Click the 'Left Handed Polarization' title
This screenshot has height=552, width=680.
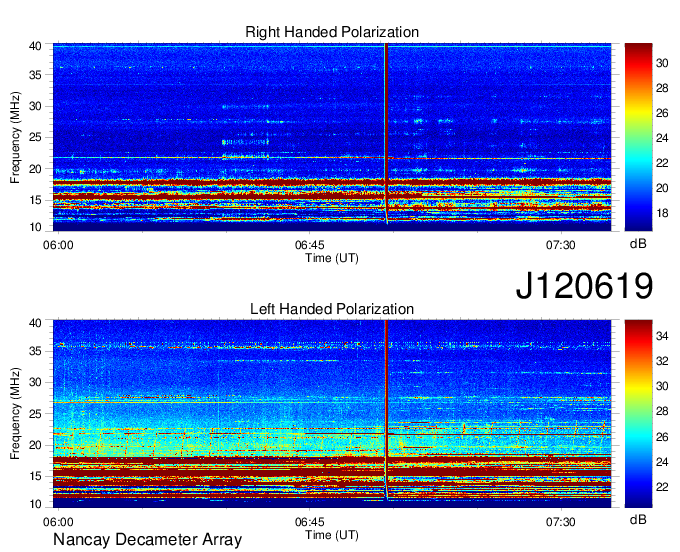pos(332,309)
